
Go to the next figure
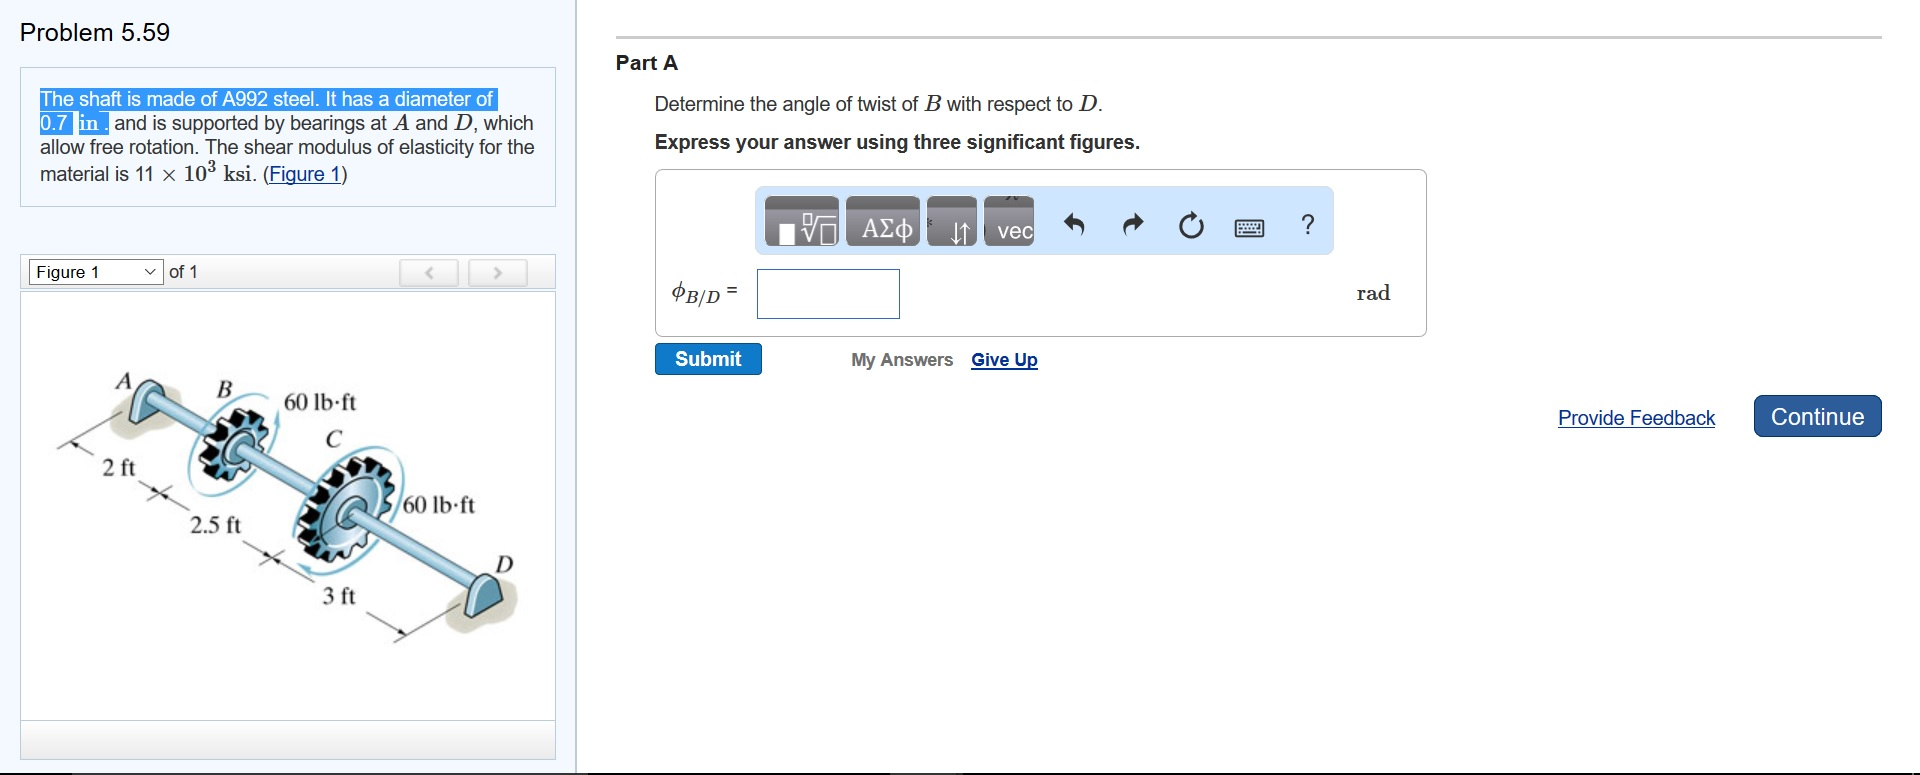pos(497,272)
